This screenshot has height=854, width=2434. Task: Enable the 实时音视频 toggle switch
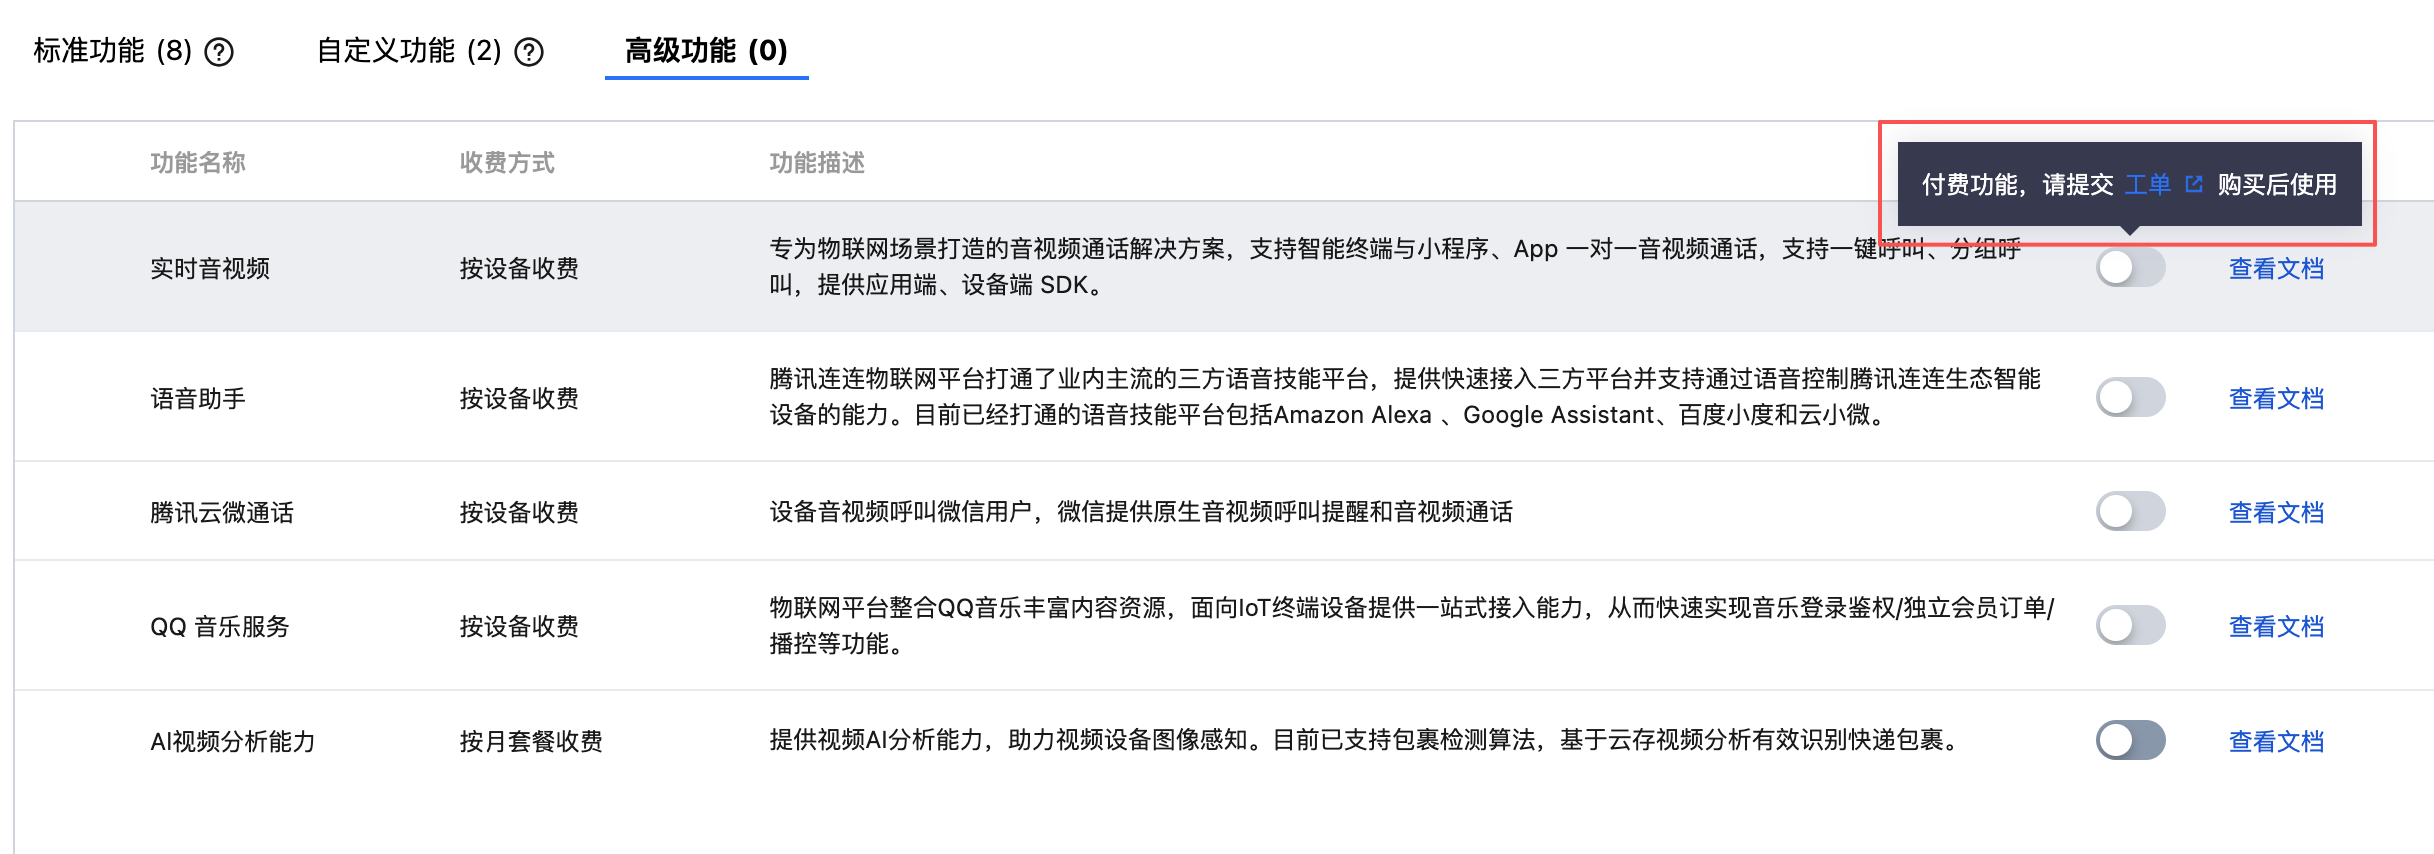point(2130,268)
